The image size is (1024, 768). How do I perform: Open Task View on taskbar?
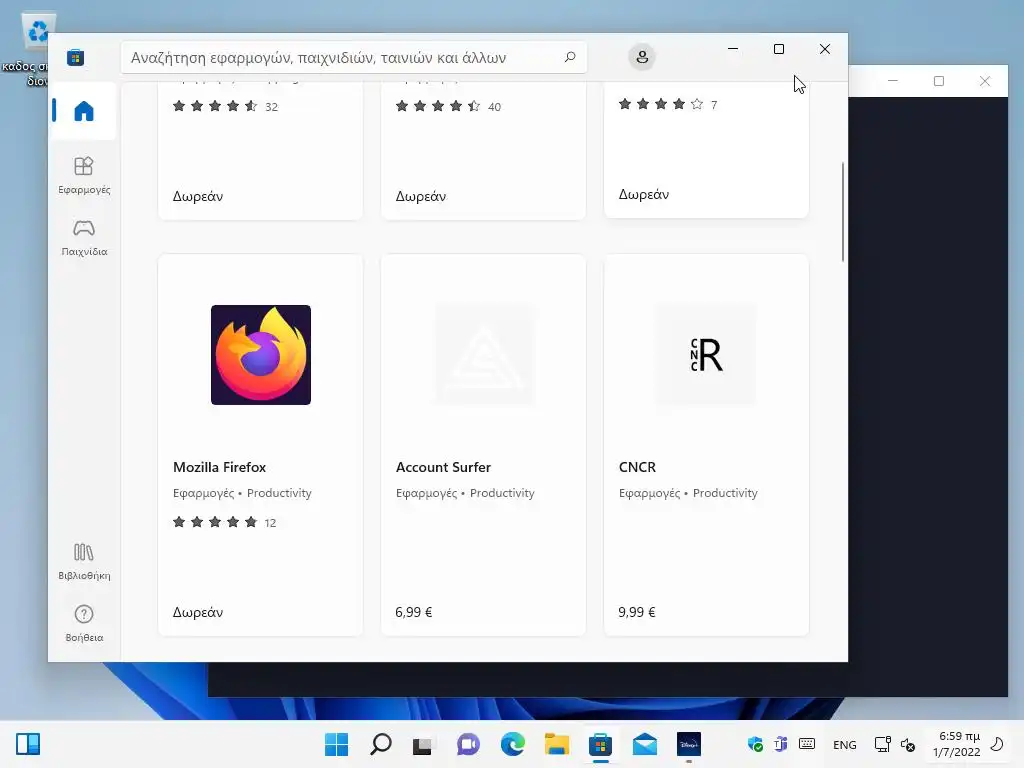423,744
